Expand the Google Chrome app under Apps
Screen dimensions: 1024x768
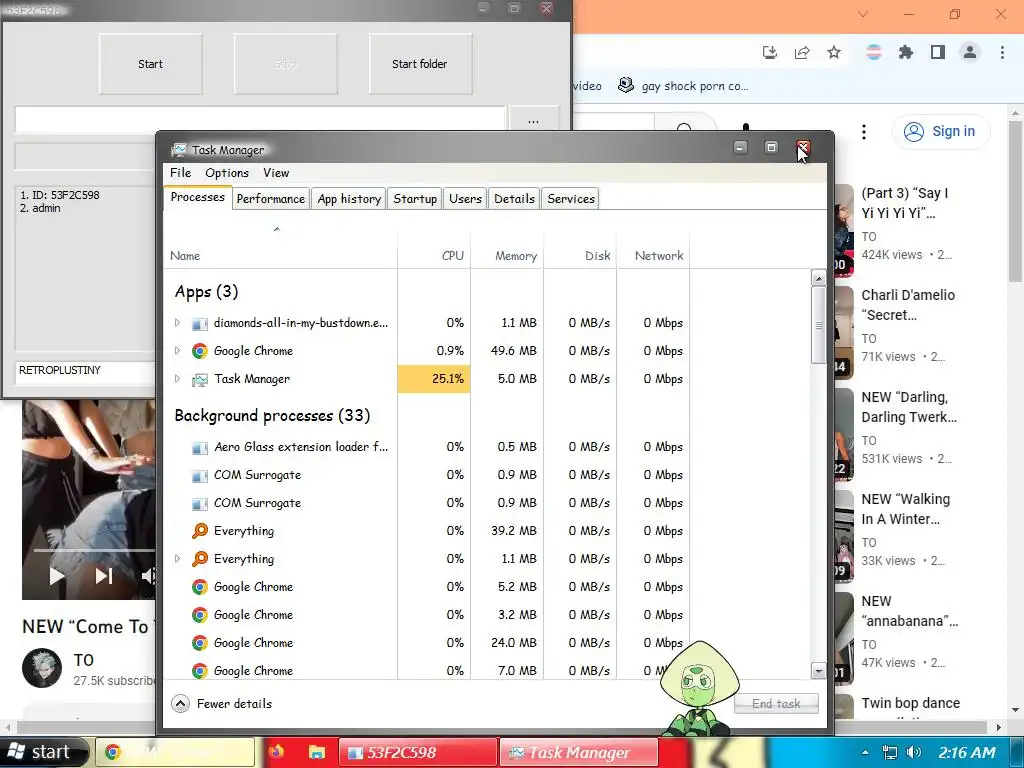click(x=177, y=351)
